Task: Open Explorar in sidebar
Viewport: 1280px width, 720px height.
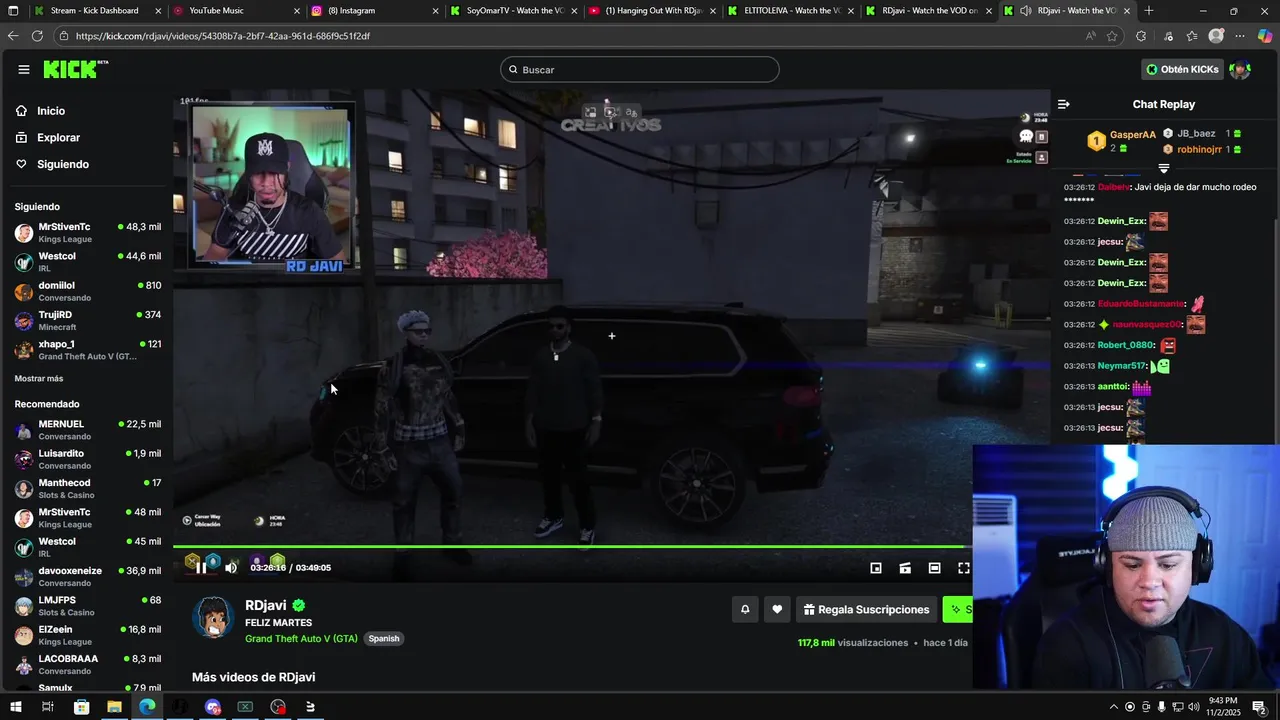Action: coord(58,137)
